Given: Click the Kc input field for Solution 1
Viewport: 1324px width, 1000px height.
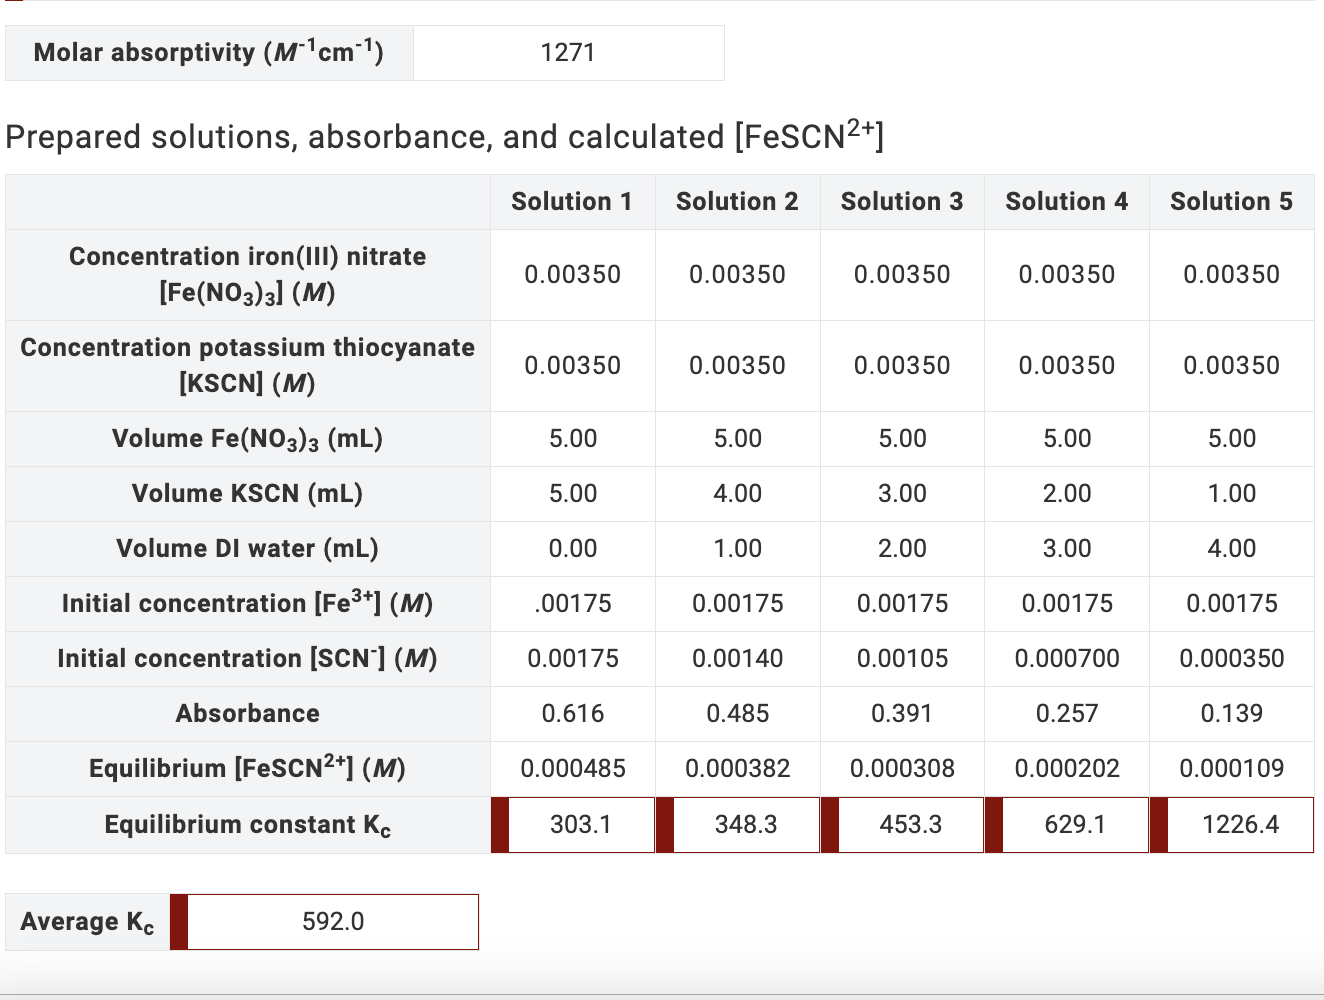Looking at the screenshot, I should (x=580, y=824).
